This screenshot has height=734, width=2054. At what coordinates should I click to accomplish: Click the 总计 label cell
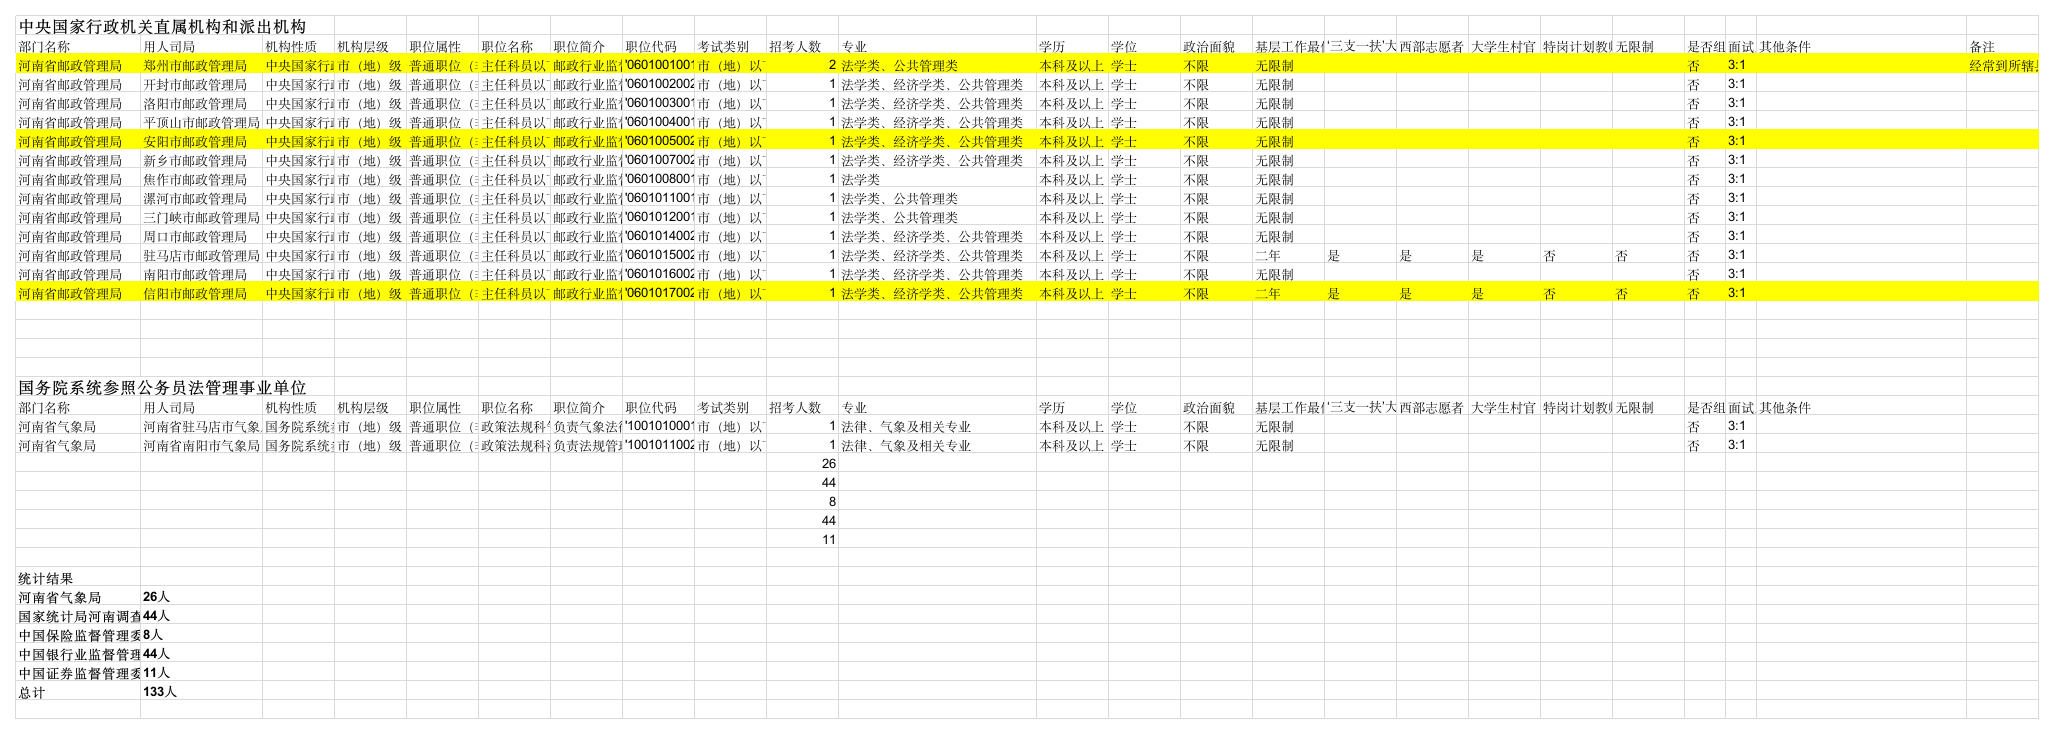point(78,692)
